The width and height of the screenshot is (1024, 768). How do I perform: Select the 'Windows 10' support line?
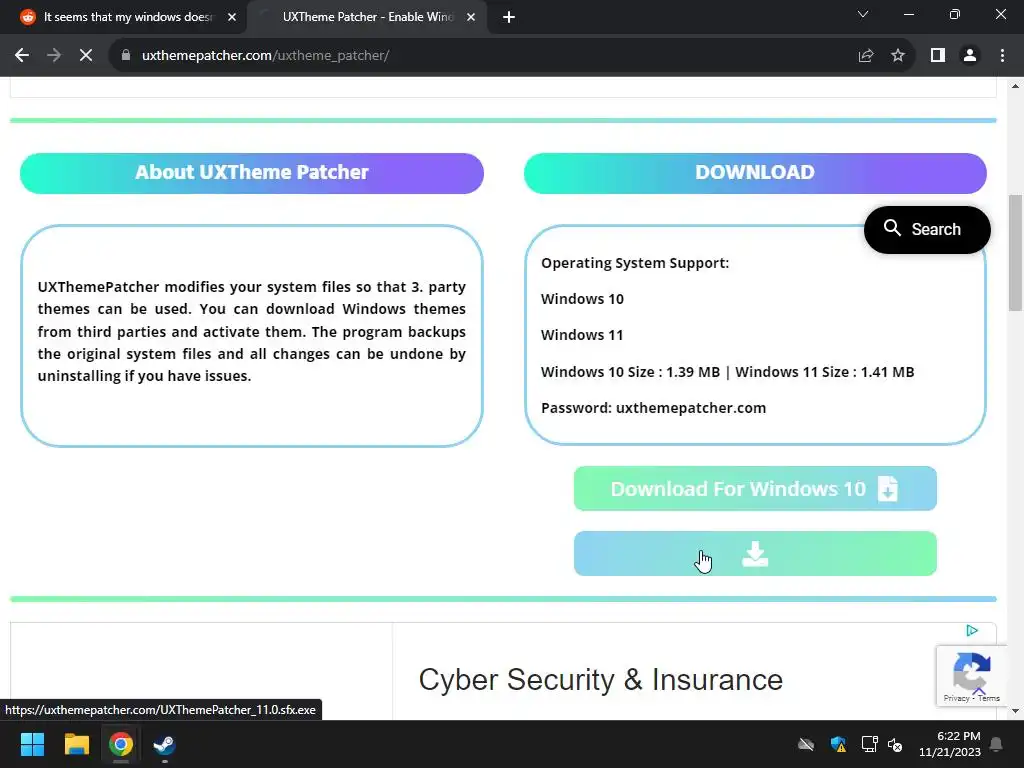(582, 299)
